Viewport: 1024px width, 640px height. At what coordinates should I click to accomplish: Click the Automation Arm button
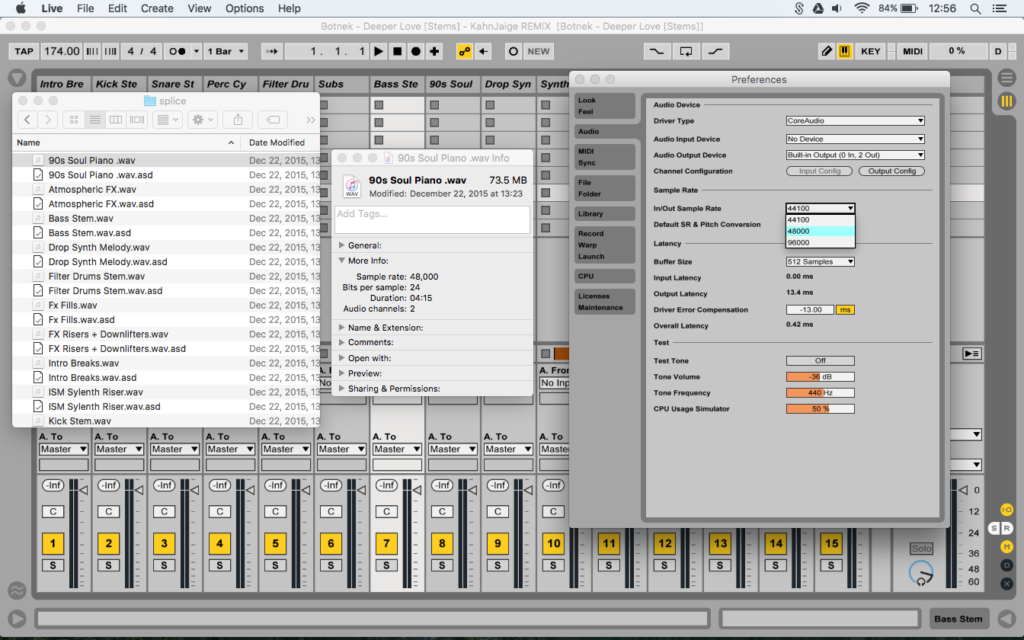(465, 51)
